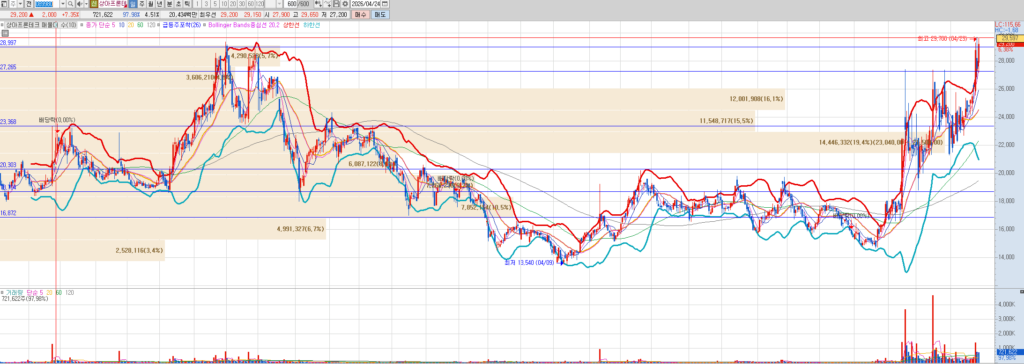Viewport: 1024px width, 364px height.
Task: Click the 종가 단순 moving average label
Action: click(99, 25)
